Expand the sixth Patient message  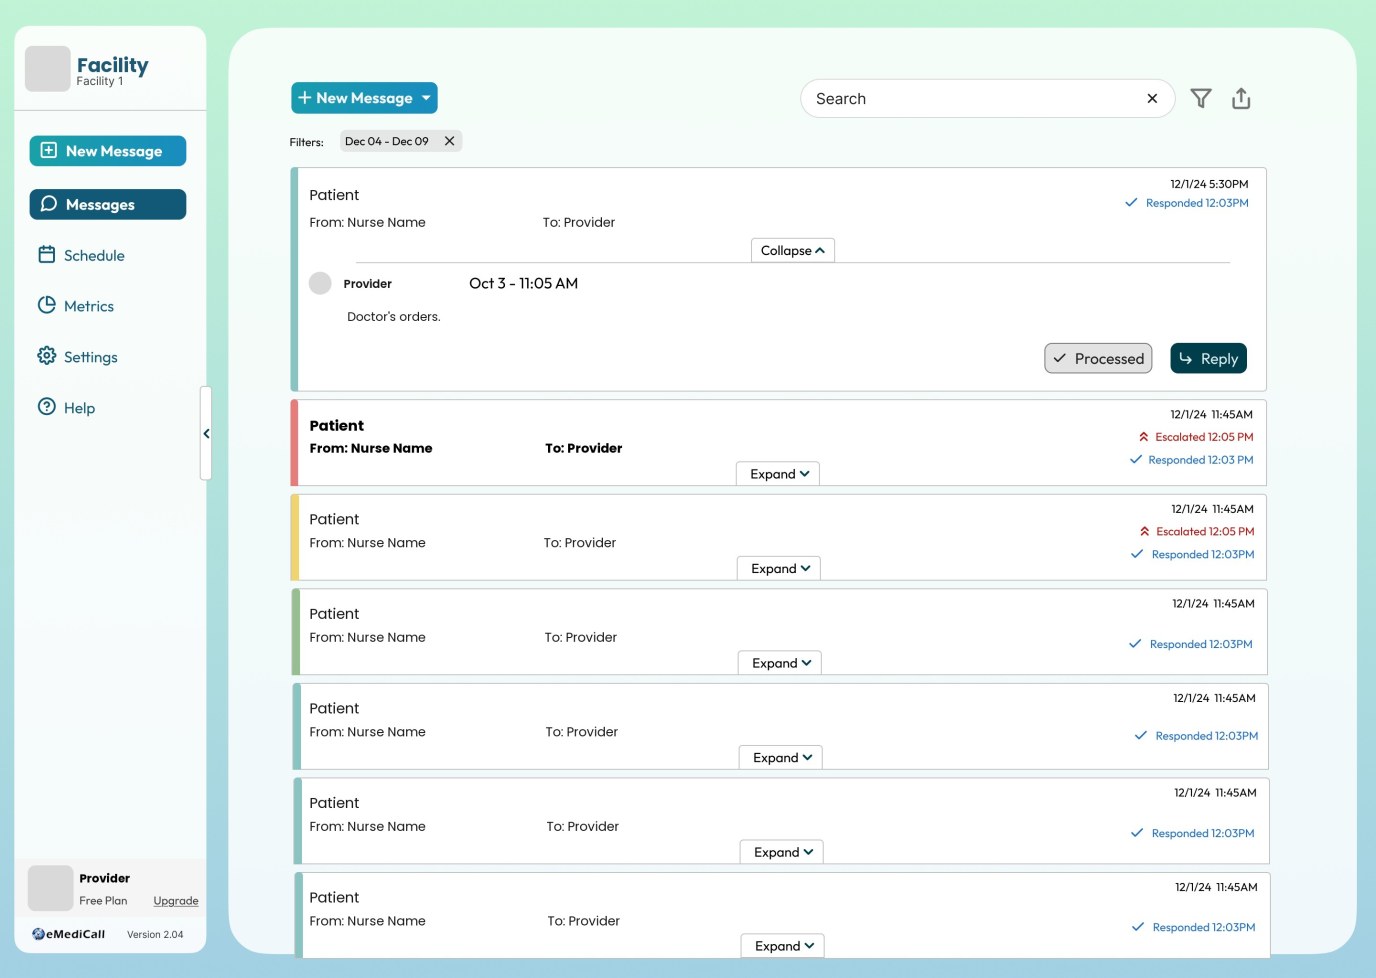[782, 852]
